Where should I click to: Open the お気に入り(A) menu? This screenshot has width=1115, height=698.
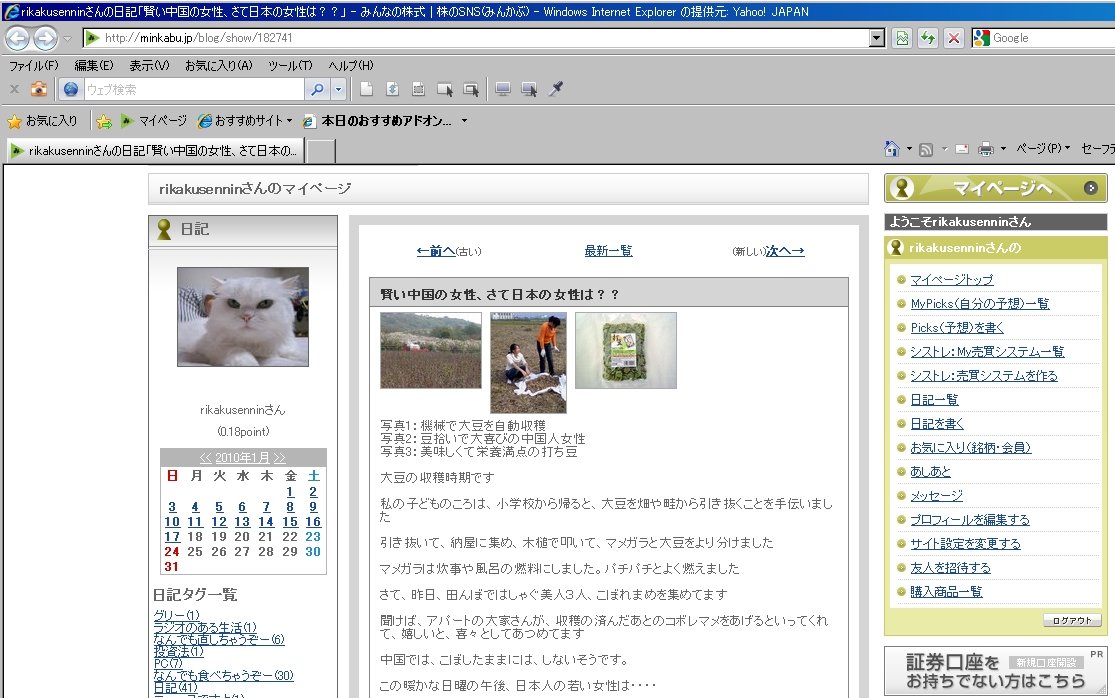coord(218,65)
